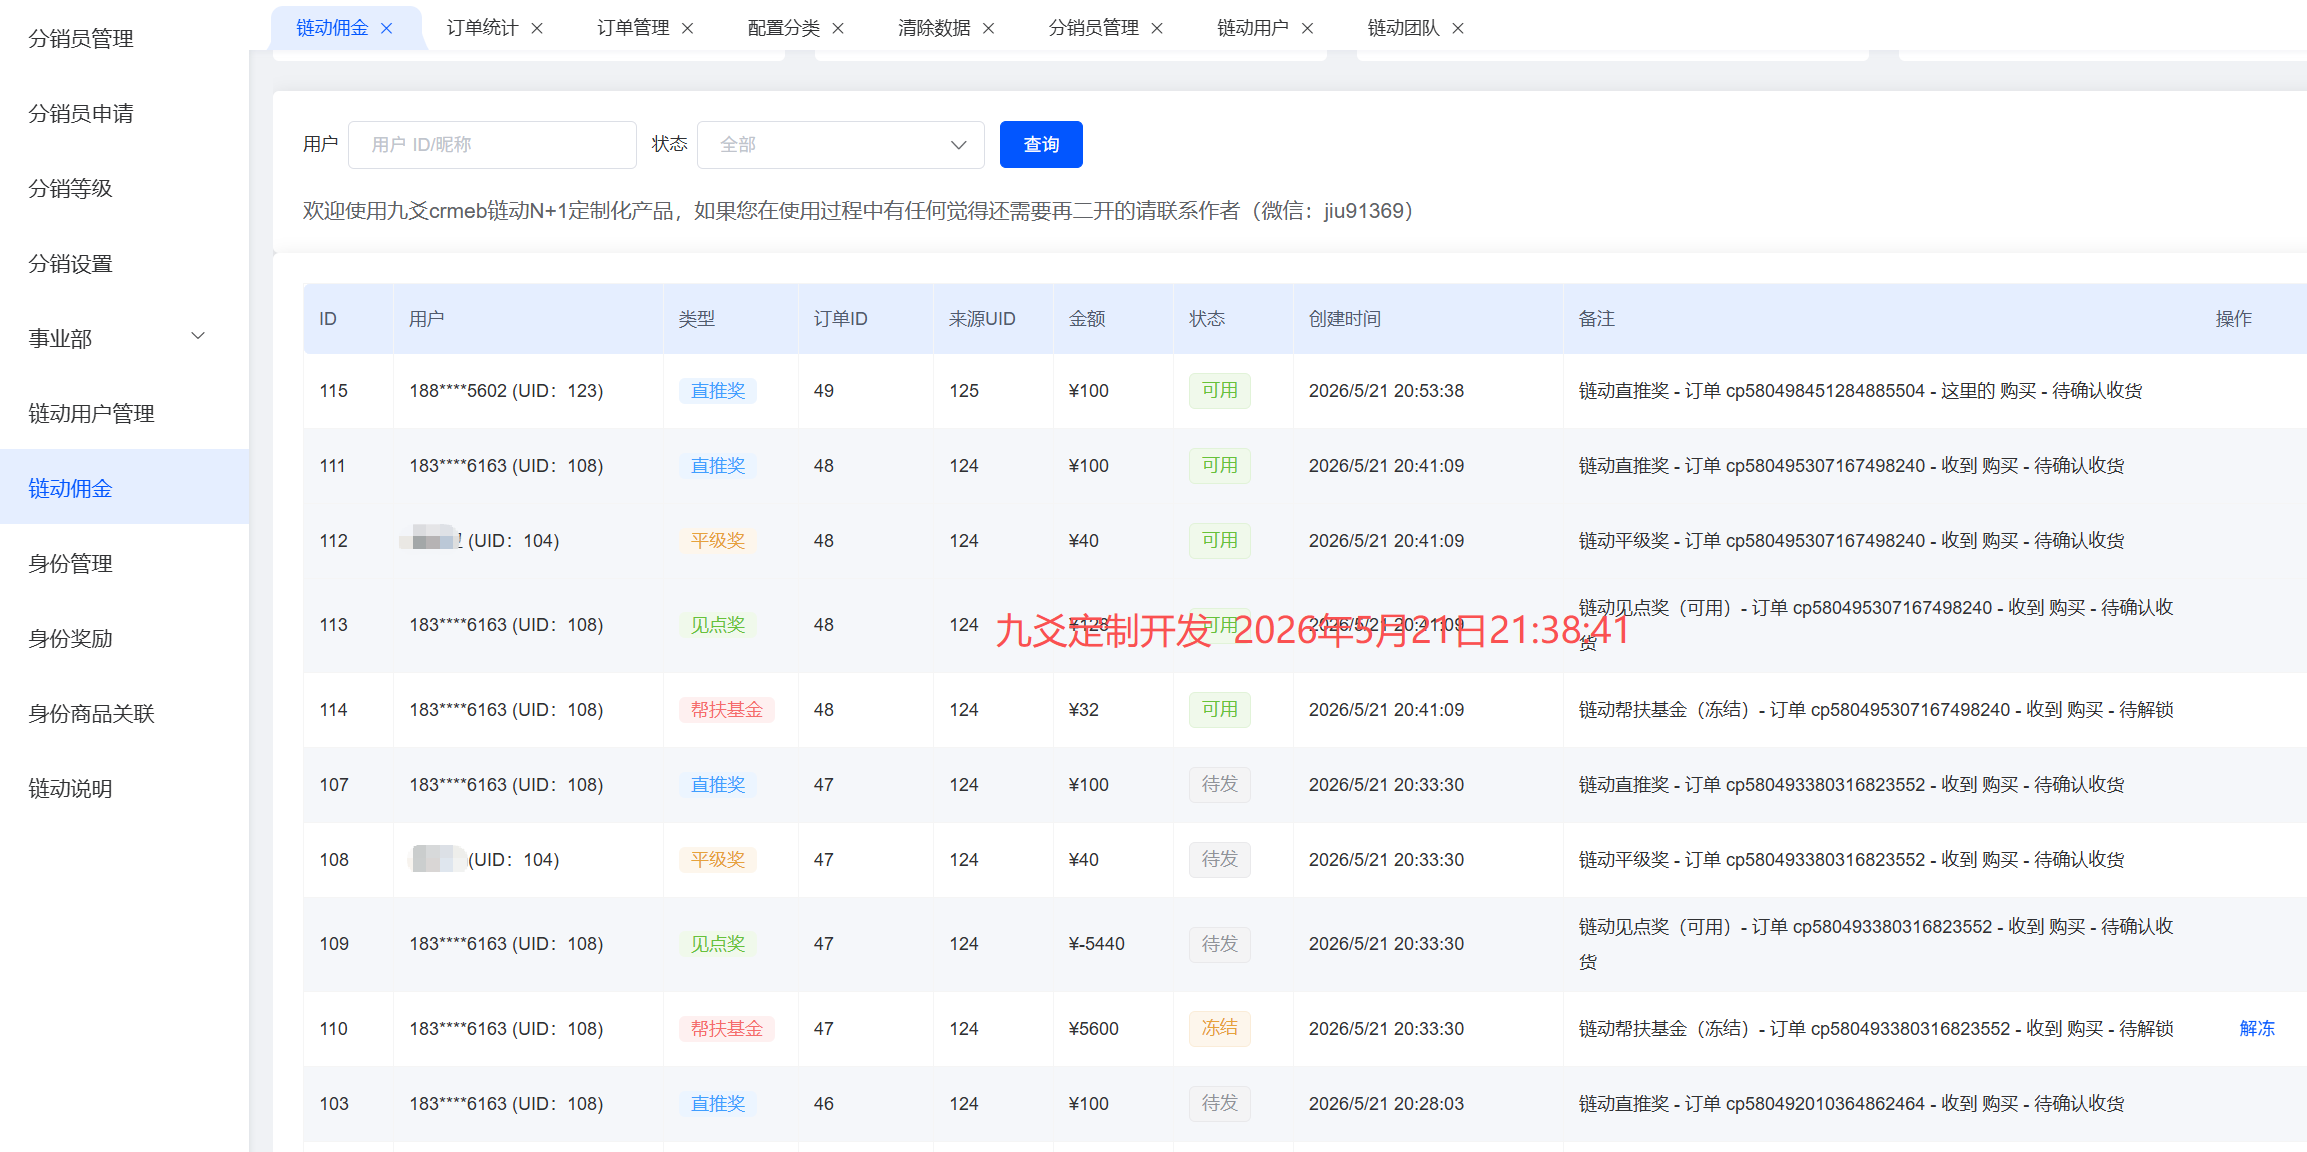Open the 链动用户 tab
The image size is (2307, 1152).
[x=1253, y=28]
